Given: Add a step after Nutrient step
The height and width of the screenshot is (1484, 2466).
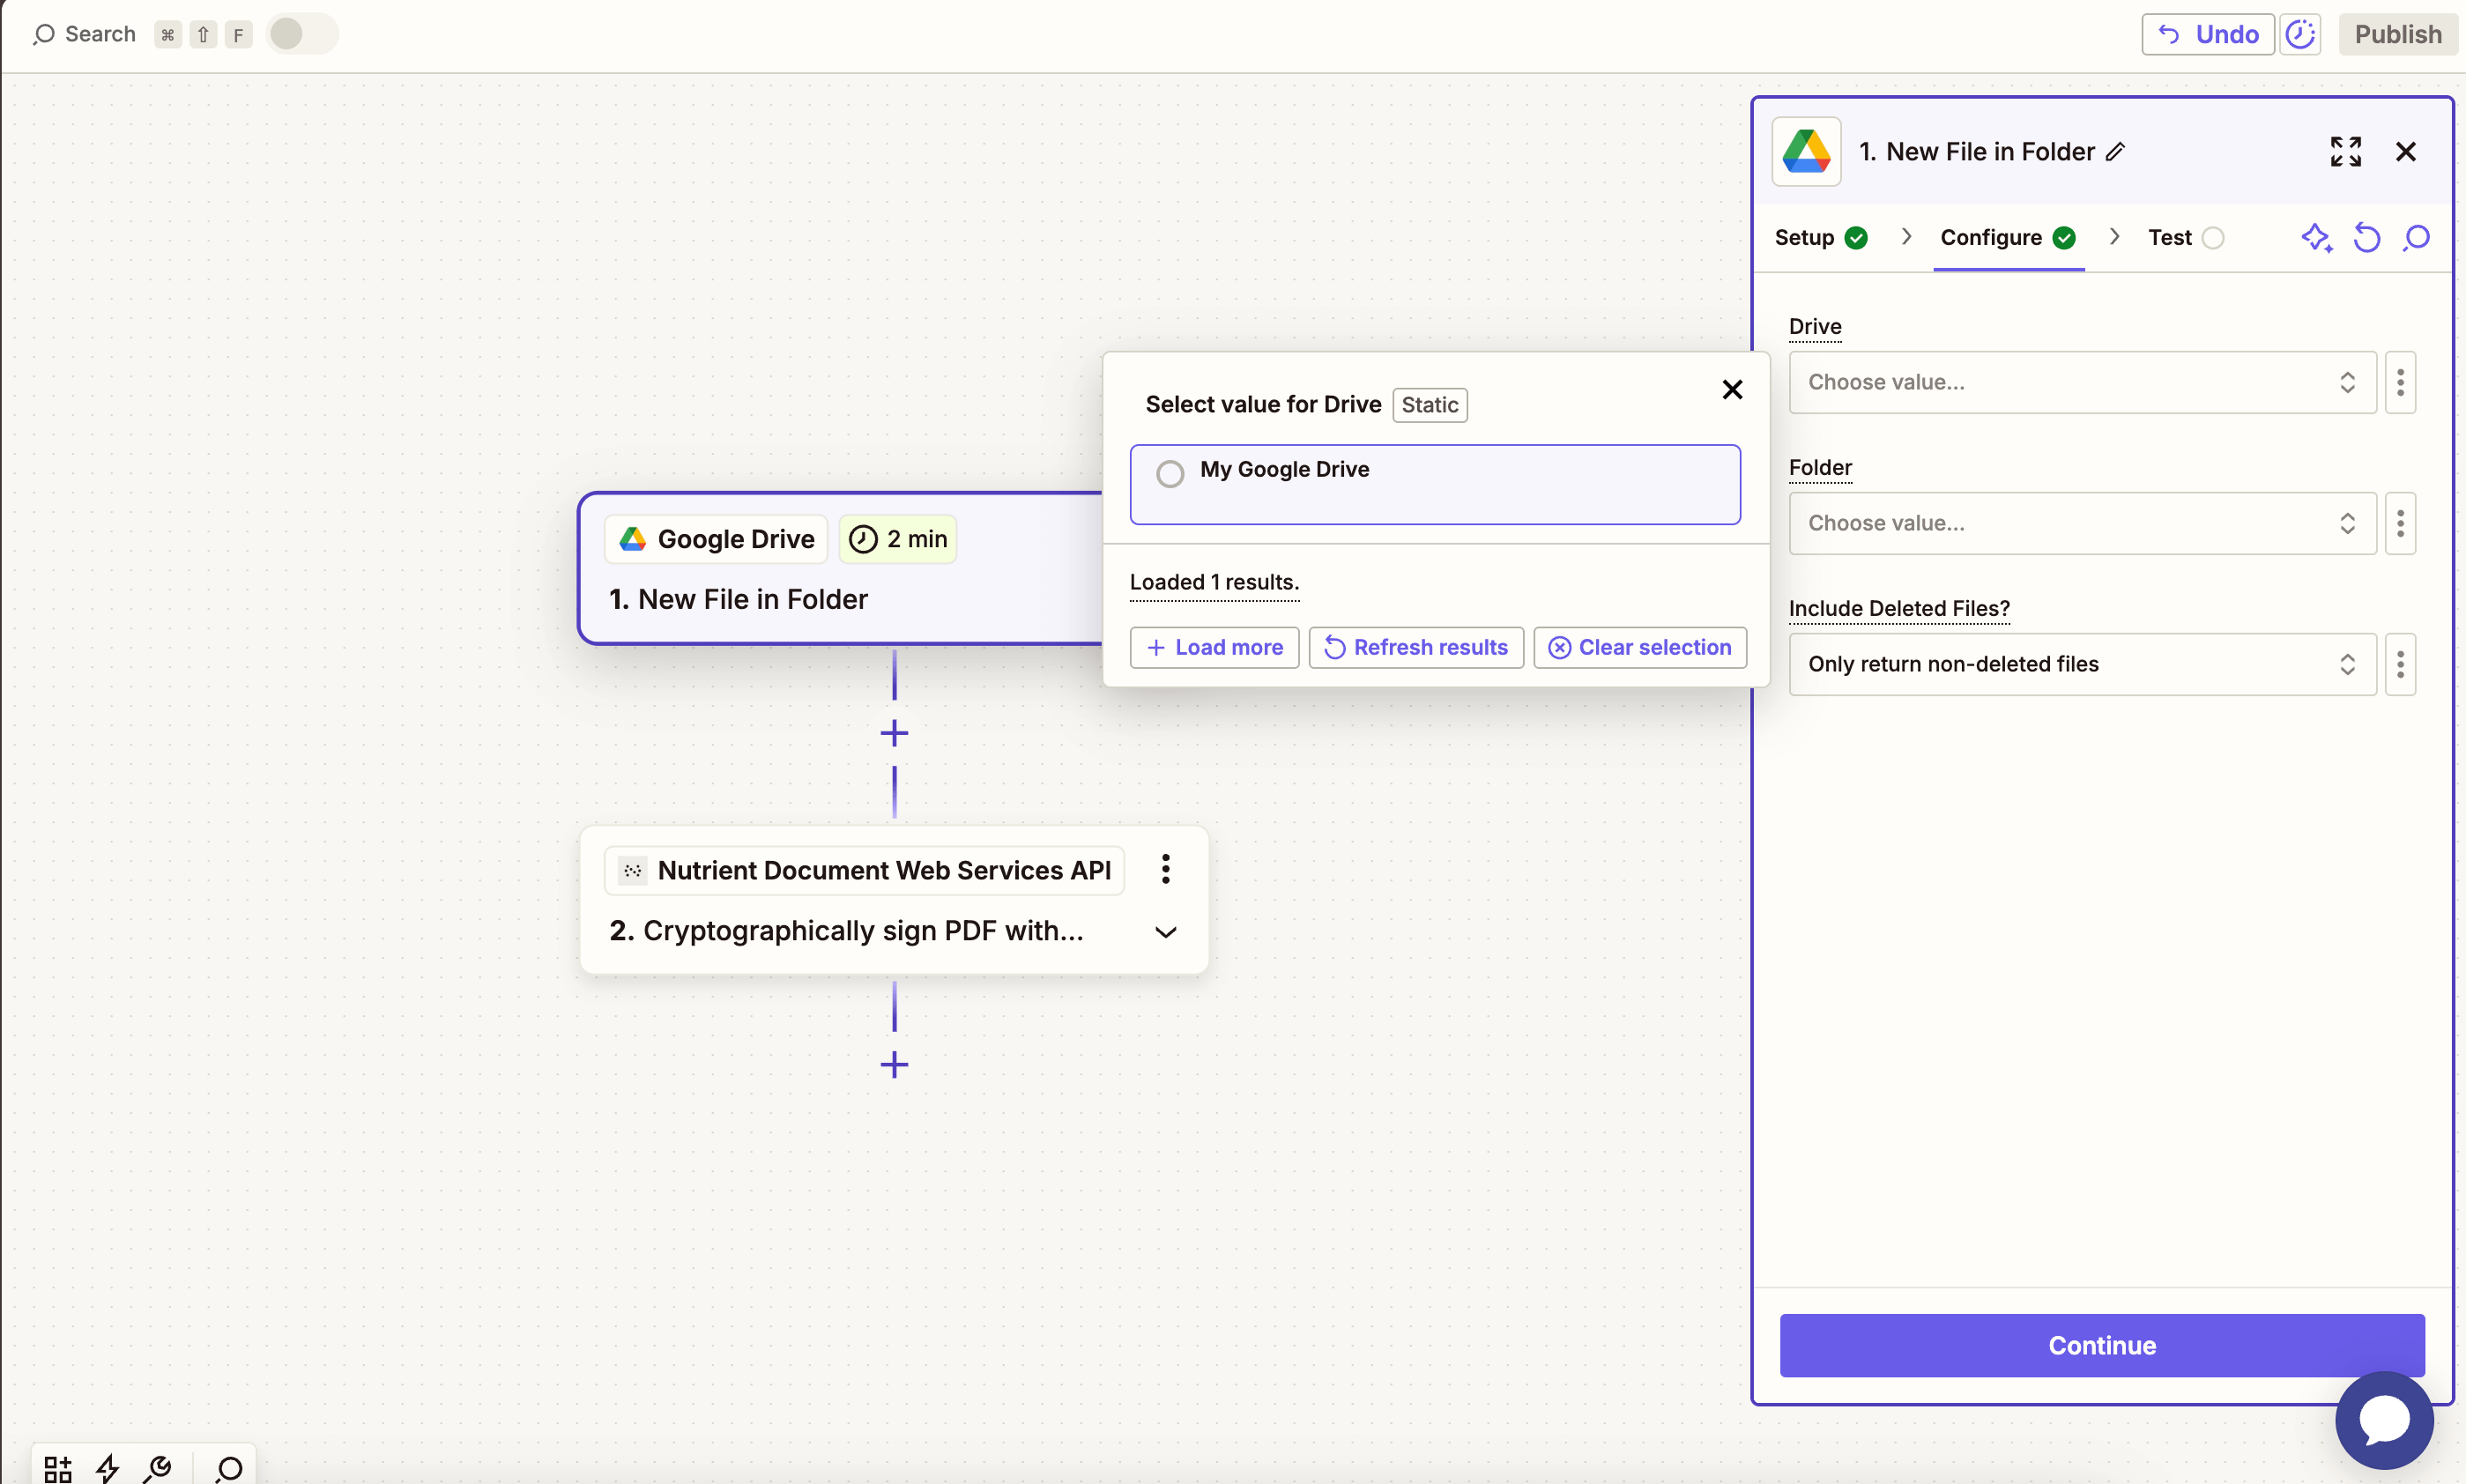Looking at the screenshot, I should pos(894,1064).
